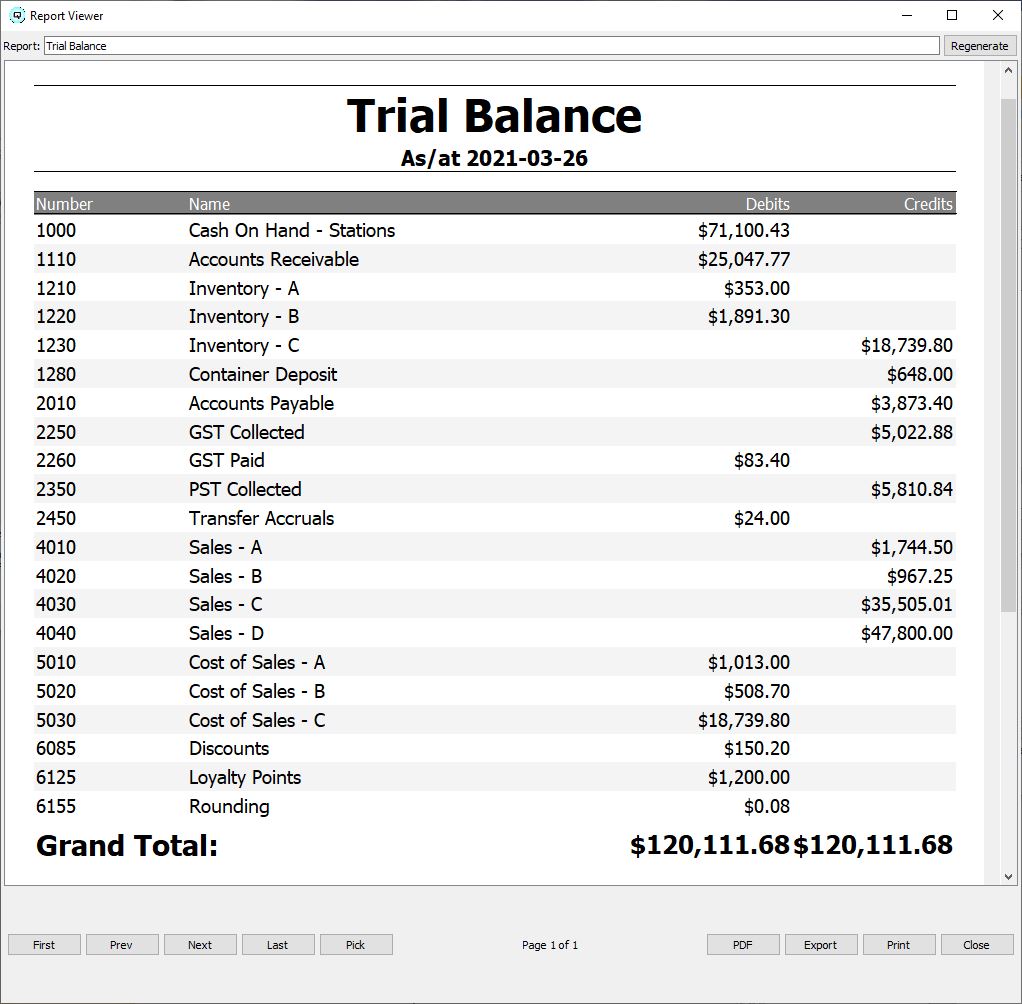
Task: Click the $5,022.88 credit amount
Action: [x=912, y=432]
